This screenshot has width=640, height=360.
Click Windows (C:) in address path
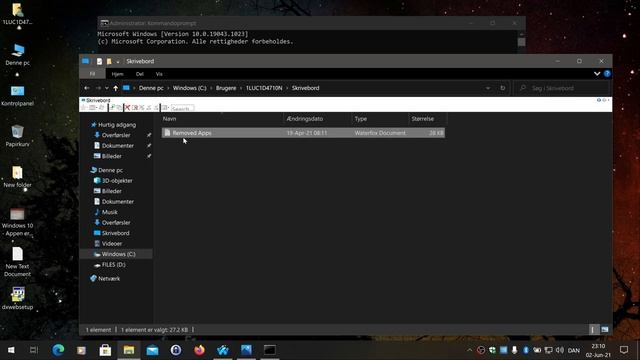[x=189, y=88]
